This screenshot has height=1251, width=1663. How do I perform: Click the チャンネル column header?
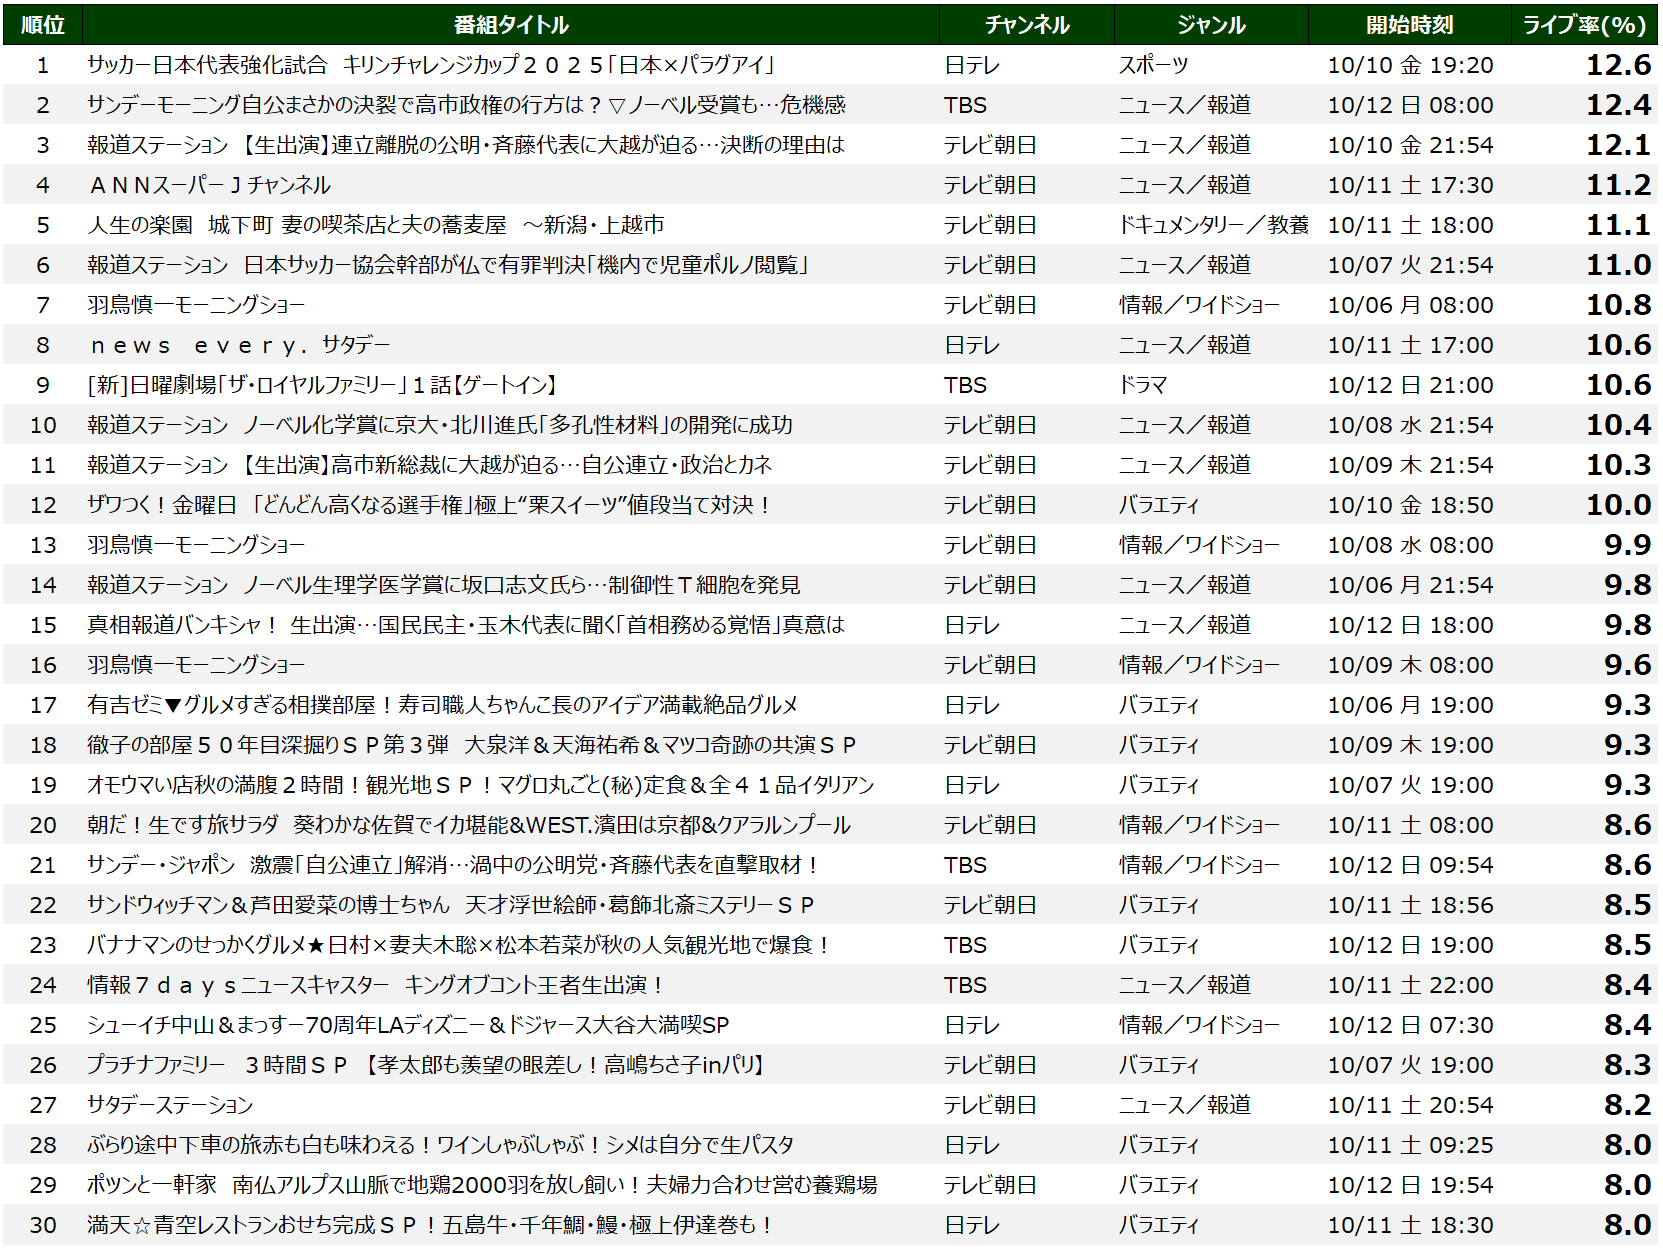click(x=1026, y=25)
